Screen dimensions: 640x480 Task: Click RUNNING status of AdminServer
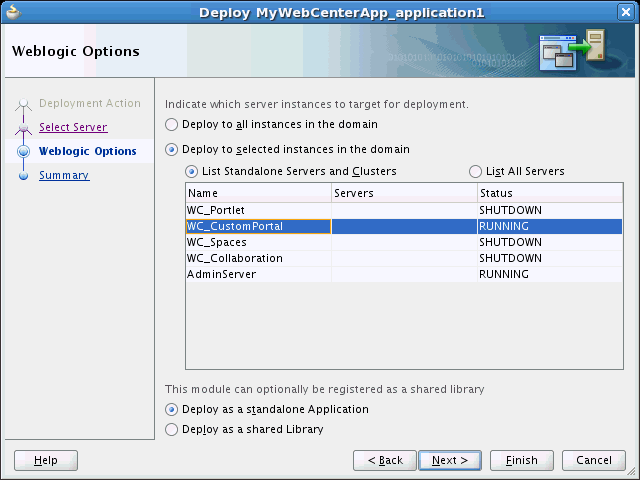[x=504, y=274]
